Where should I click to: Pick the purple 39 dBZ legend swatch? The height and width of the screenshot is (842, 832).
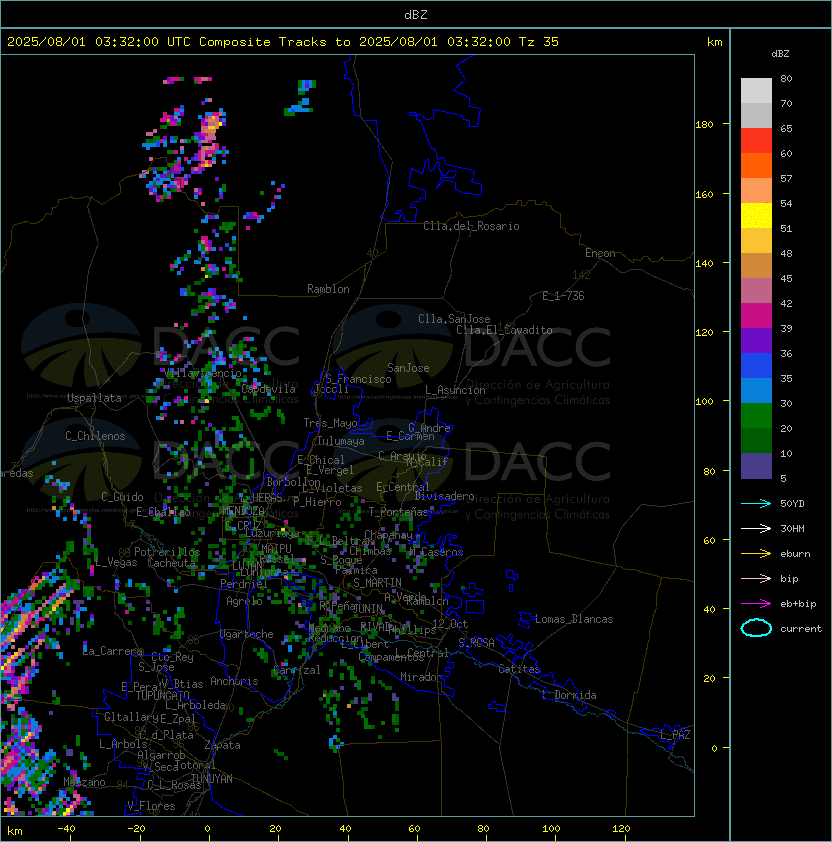(x=756, y=341)
